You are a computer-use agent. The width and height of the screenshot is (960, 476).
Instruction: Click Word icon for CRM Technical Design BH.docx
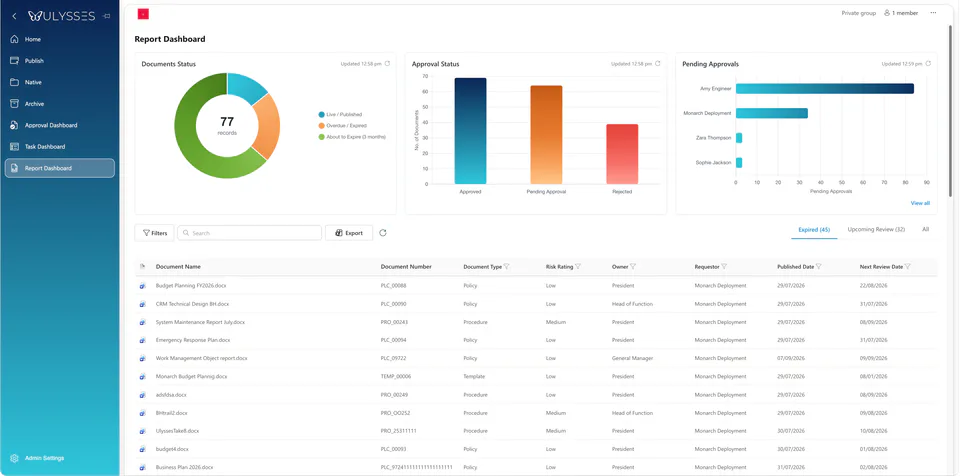pyautogui.click(x=143, y=304)
